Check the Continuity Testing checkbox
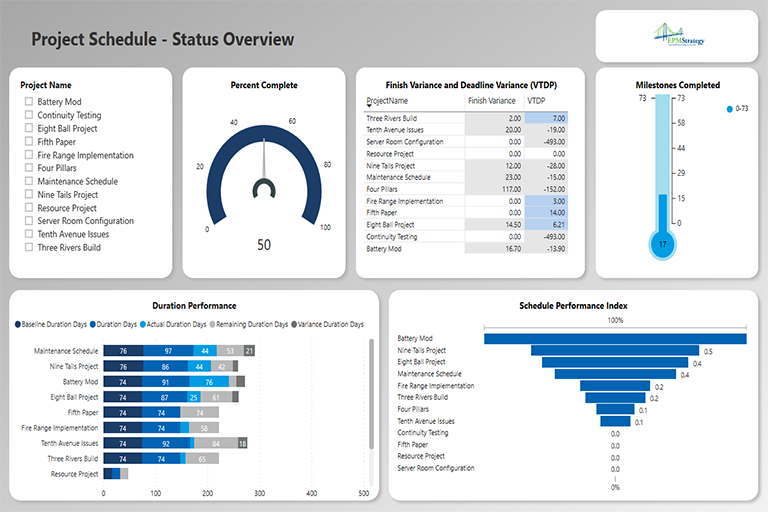The image size is (768, 512). tap(29, 114)
